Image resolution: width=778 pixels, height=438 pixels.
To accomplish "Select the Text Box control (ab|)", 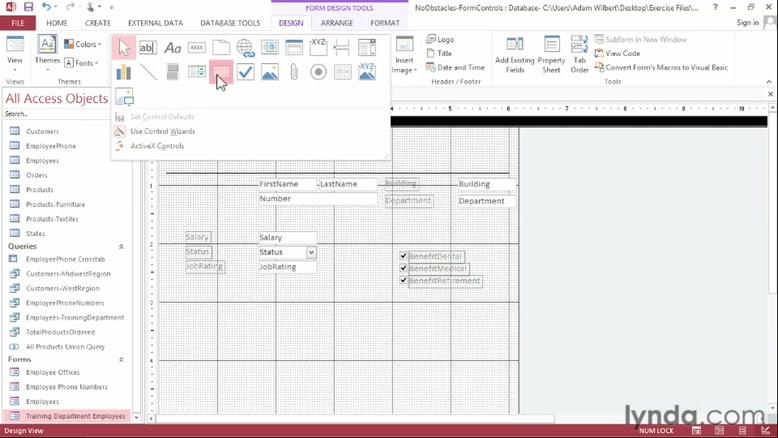I will point(148,48).
